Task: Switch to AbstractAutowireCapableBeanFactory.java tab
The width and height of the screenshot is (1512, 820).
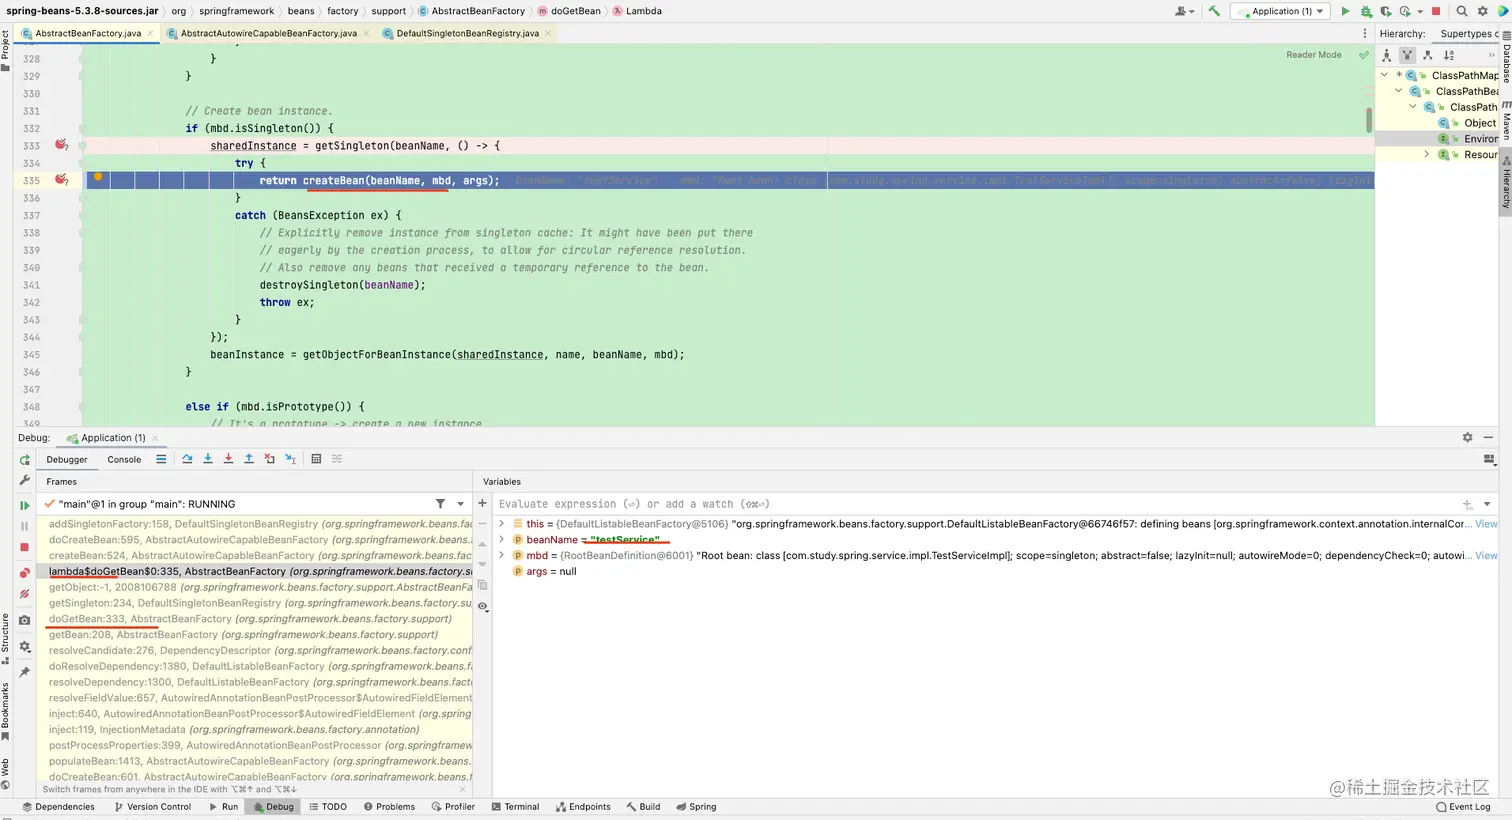Action: (x=267, y=33)
